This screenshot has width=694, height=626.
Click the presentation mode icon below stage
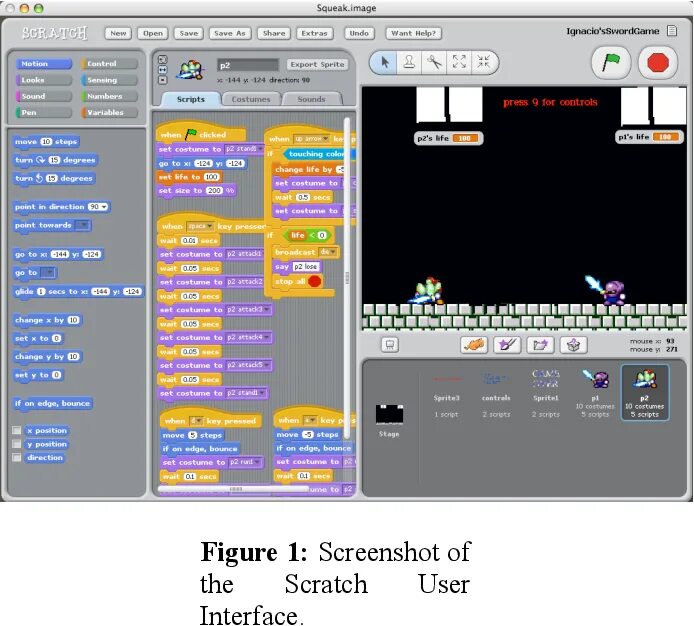389,345
